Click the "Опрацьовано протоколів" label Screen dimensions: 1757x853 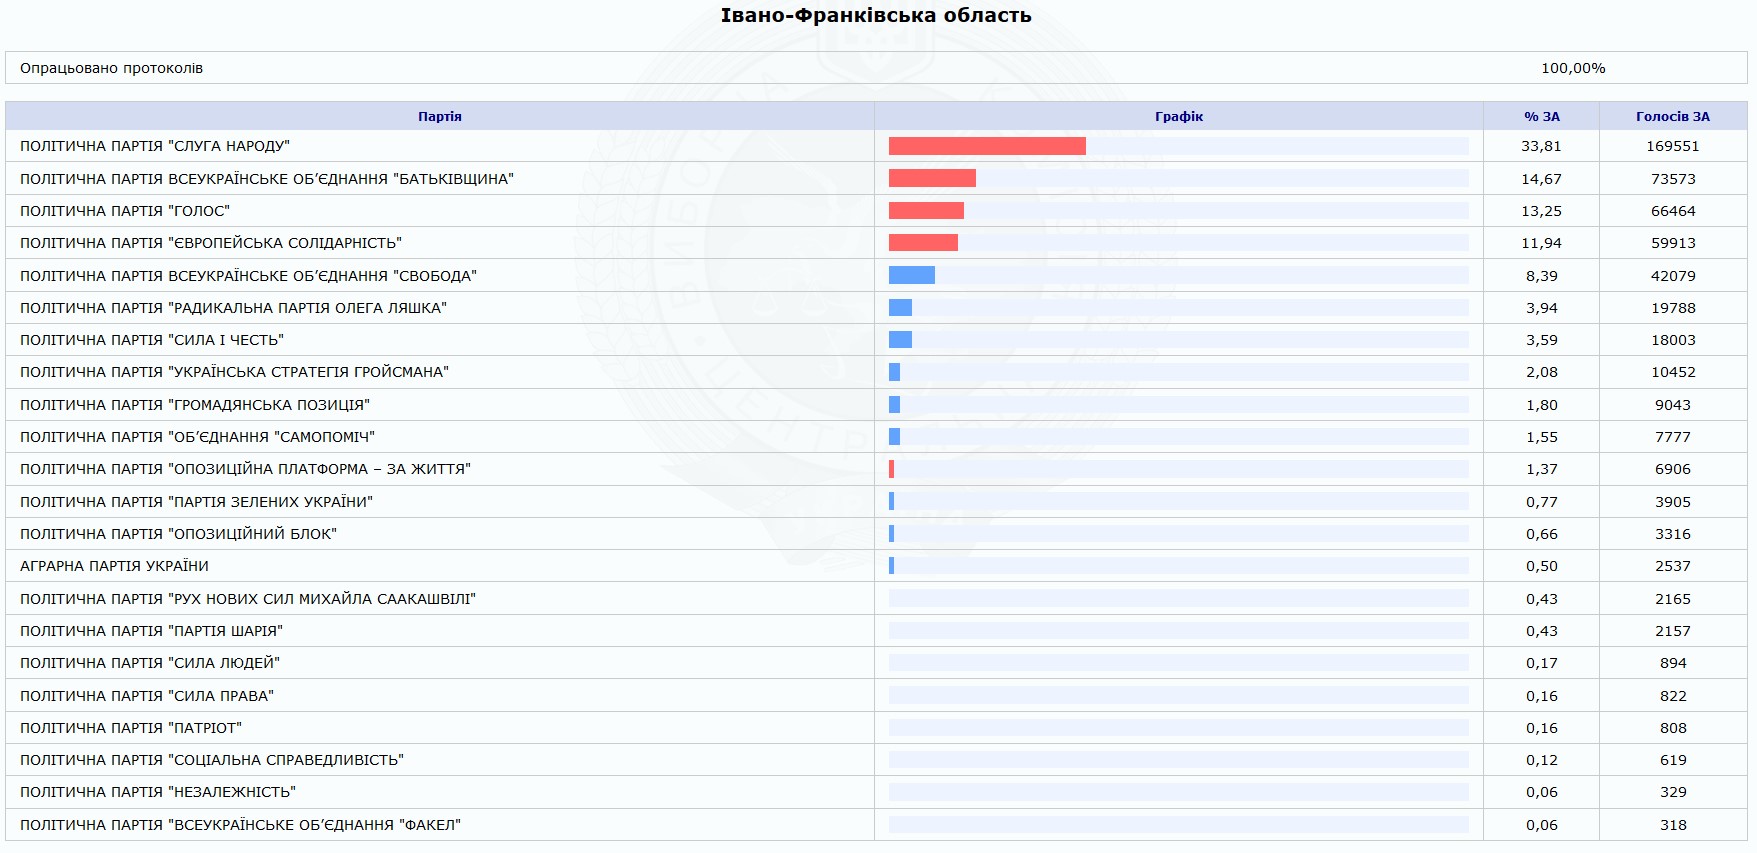tap(111, 68)
